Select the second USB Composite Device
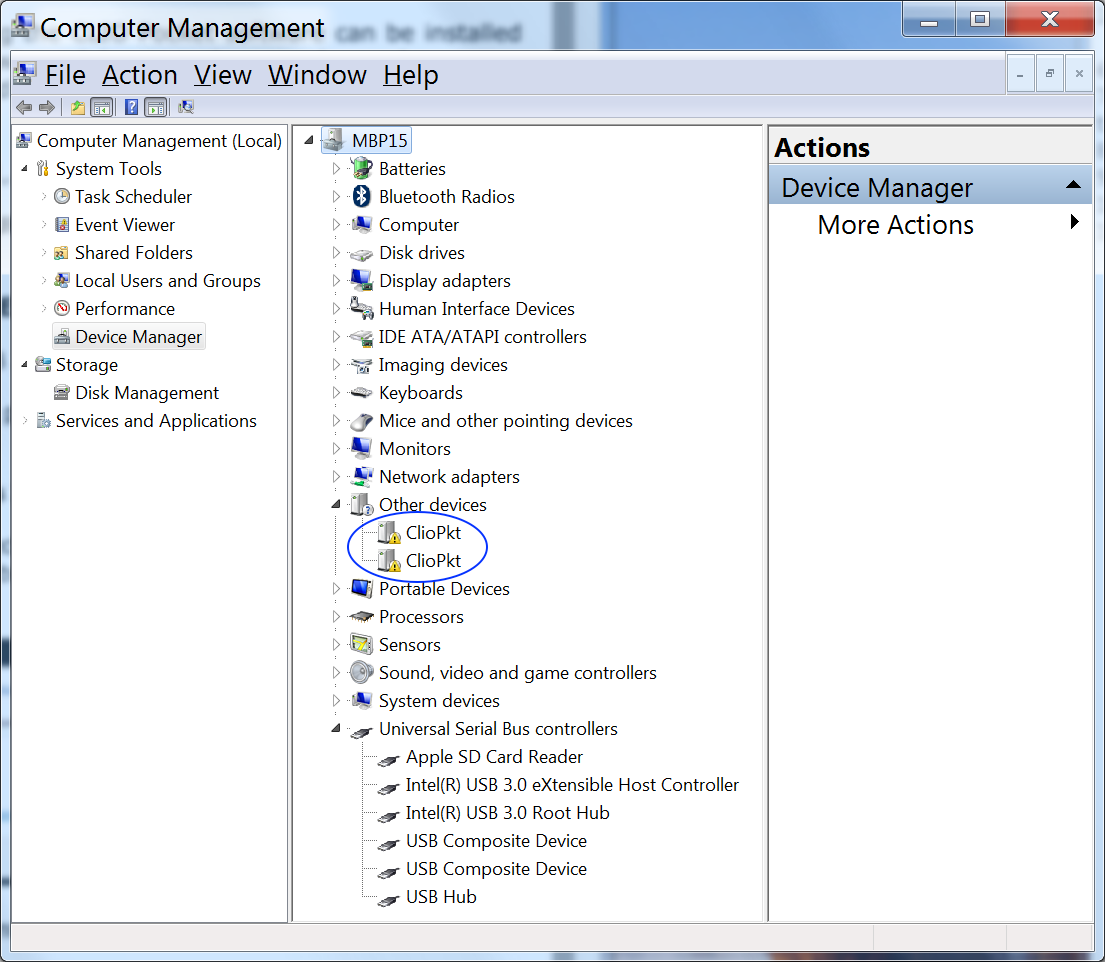This screenshot has height=962, width=1105. click(496, 869)
